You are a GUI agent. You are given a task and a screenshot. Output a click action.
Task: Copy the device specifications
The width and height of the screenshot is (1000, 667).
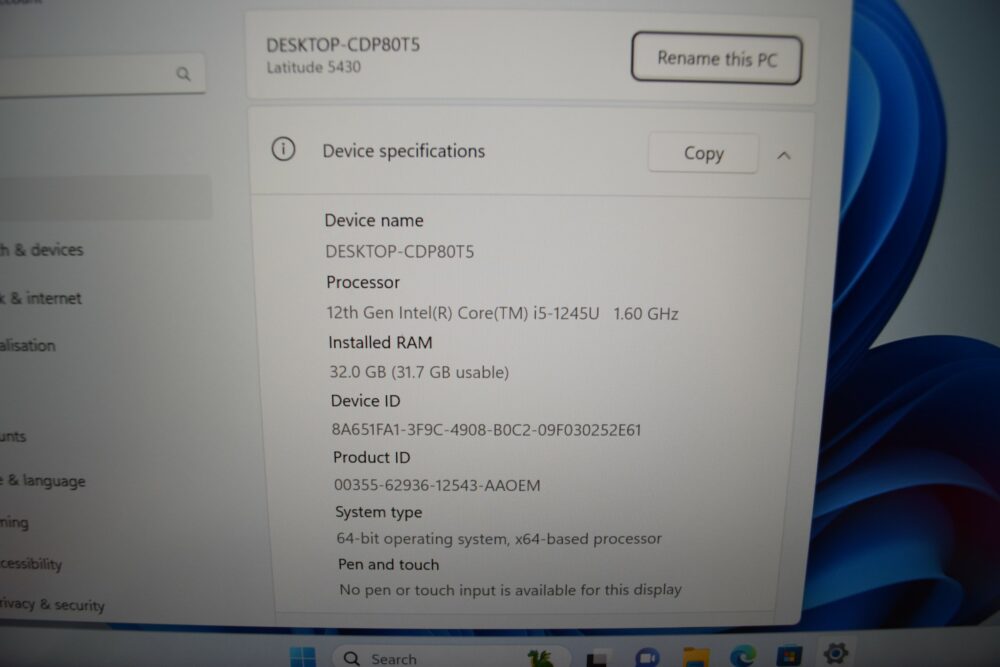(x=703, y=153)
